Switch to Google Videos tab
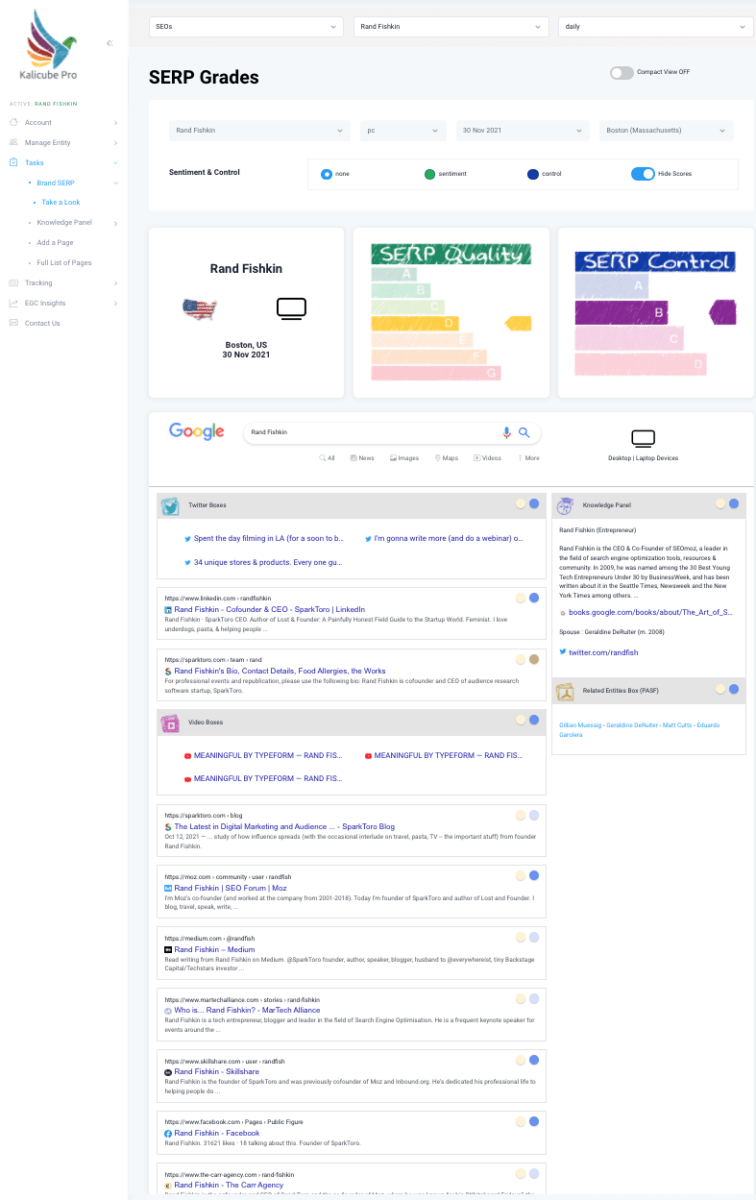This screenshot has width=756, height=1200. click(x=487, y=458)
